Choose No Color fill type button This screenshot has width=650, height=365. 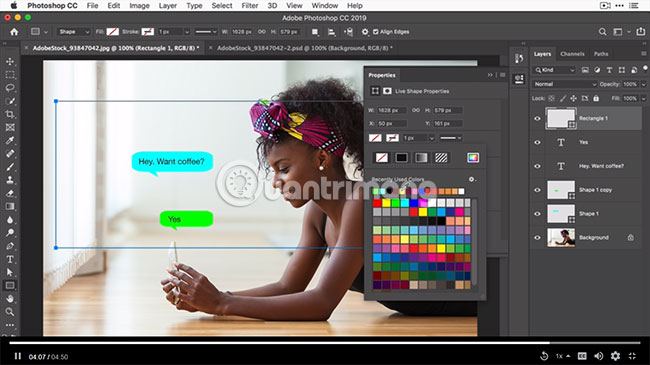382,158
